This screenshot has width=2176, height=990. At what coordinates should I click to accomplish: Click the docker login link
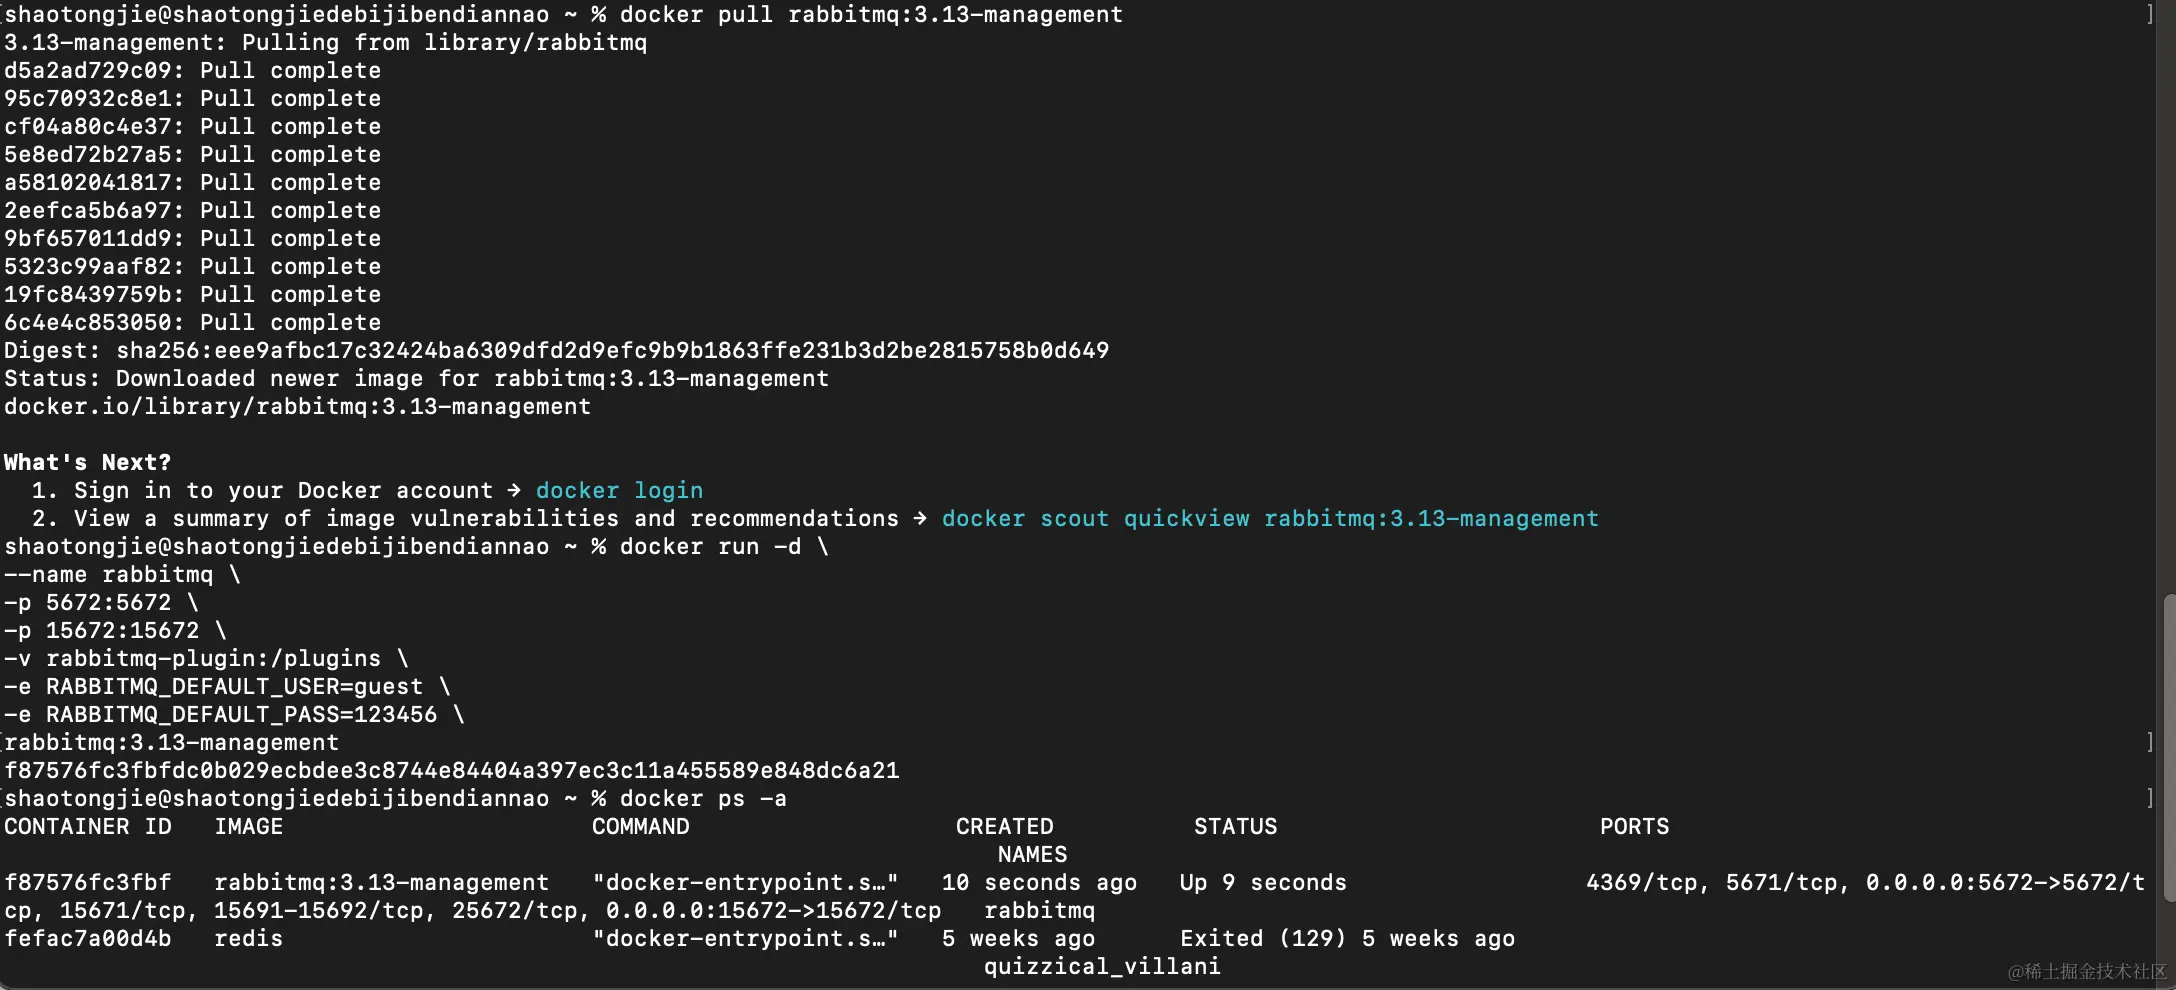point(619,490)
